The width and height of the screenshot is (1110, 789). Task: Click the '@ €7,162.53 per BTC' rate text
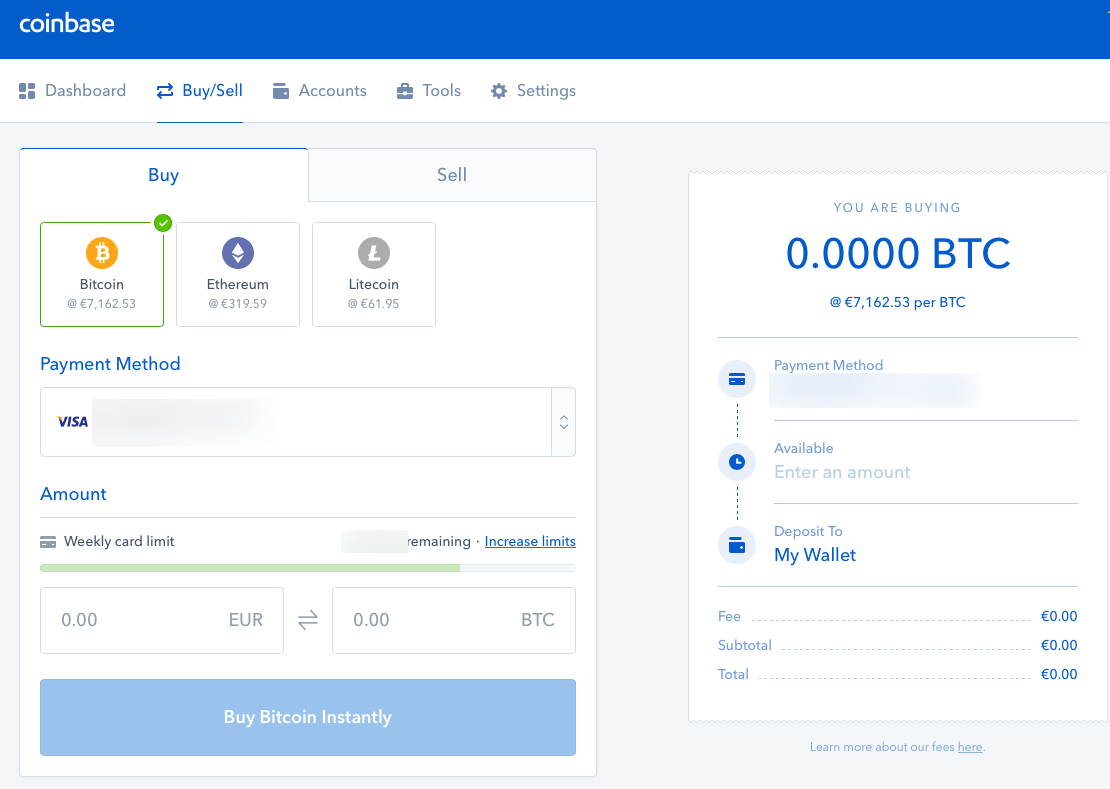click(898, 302)
